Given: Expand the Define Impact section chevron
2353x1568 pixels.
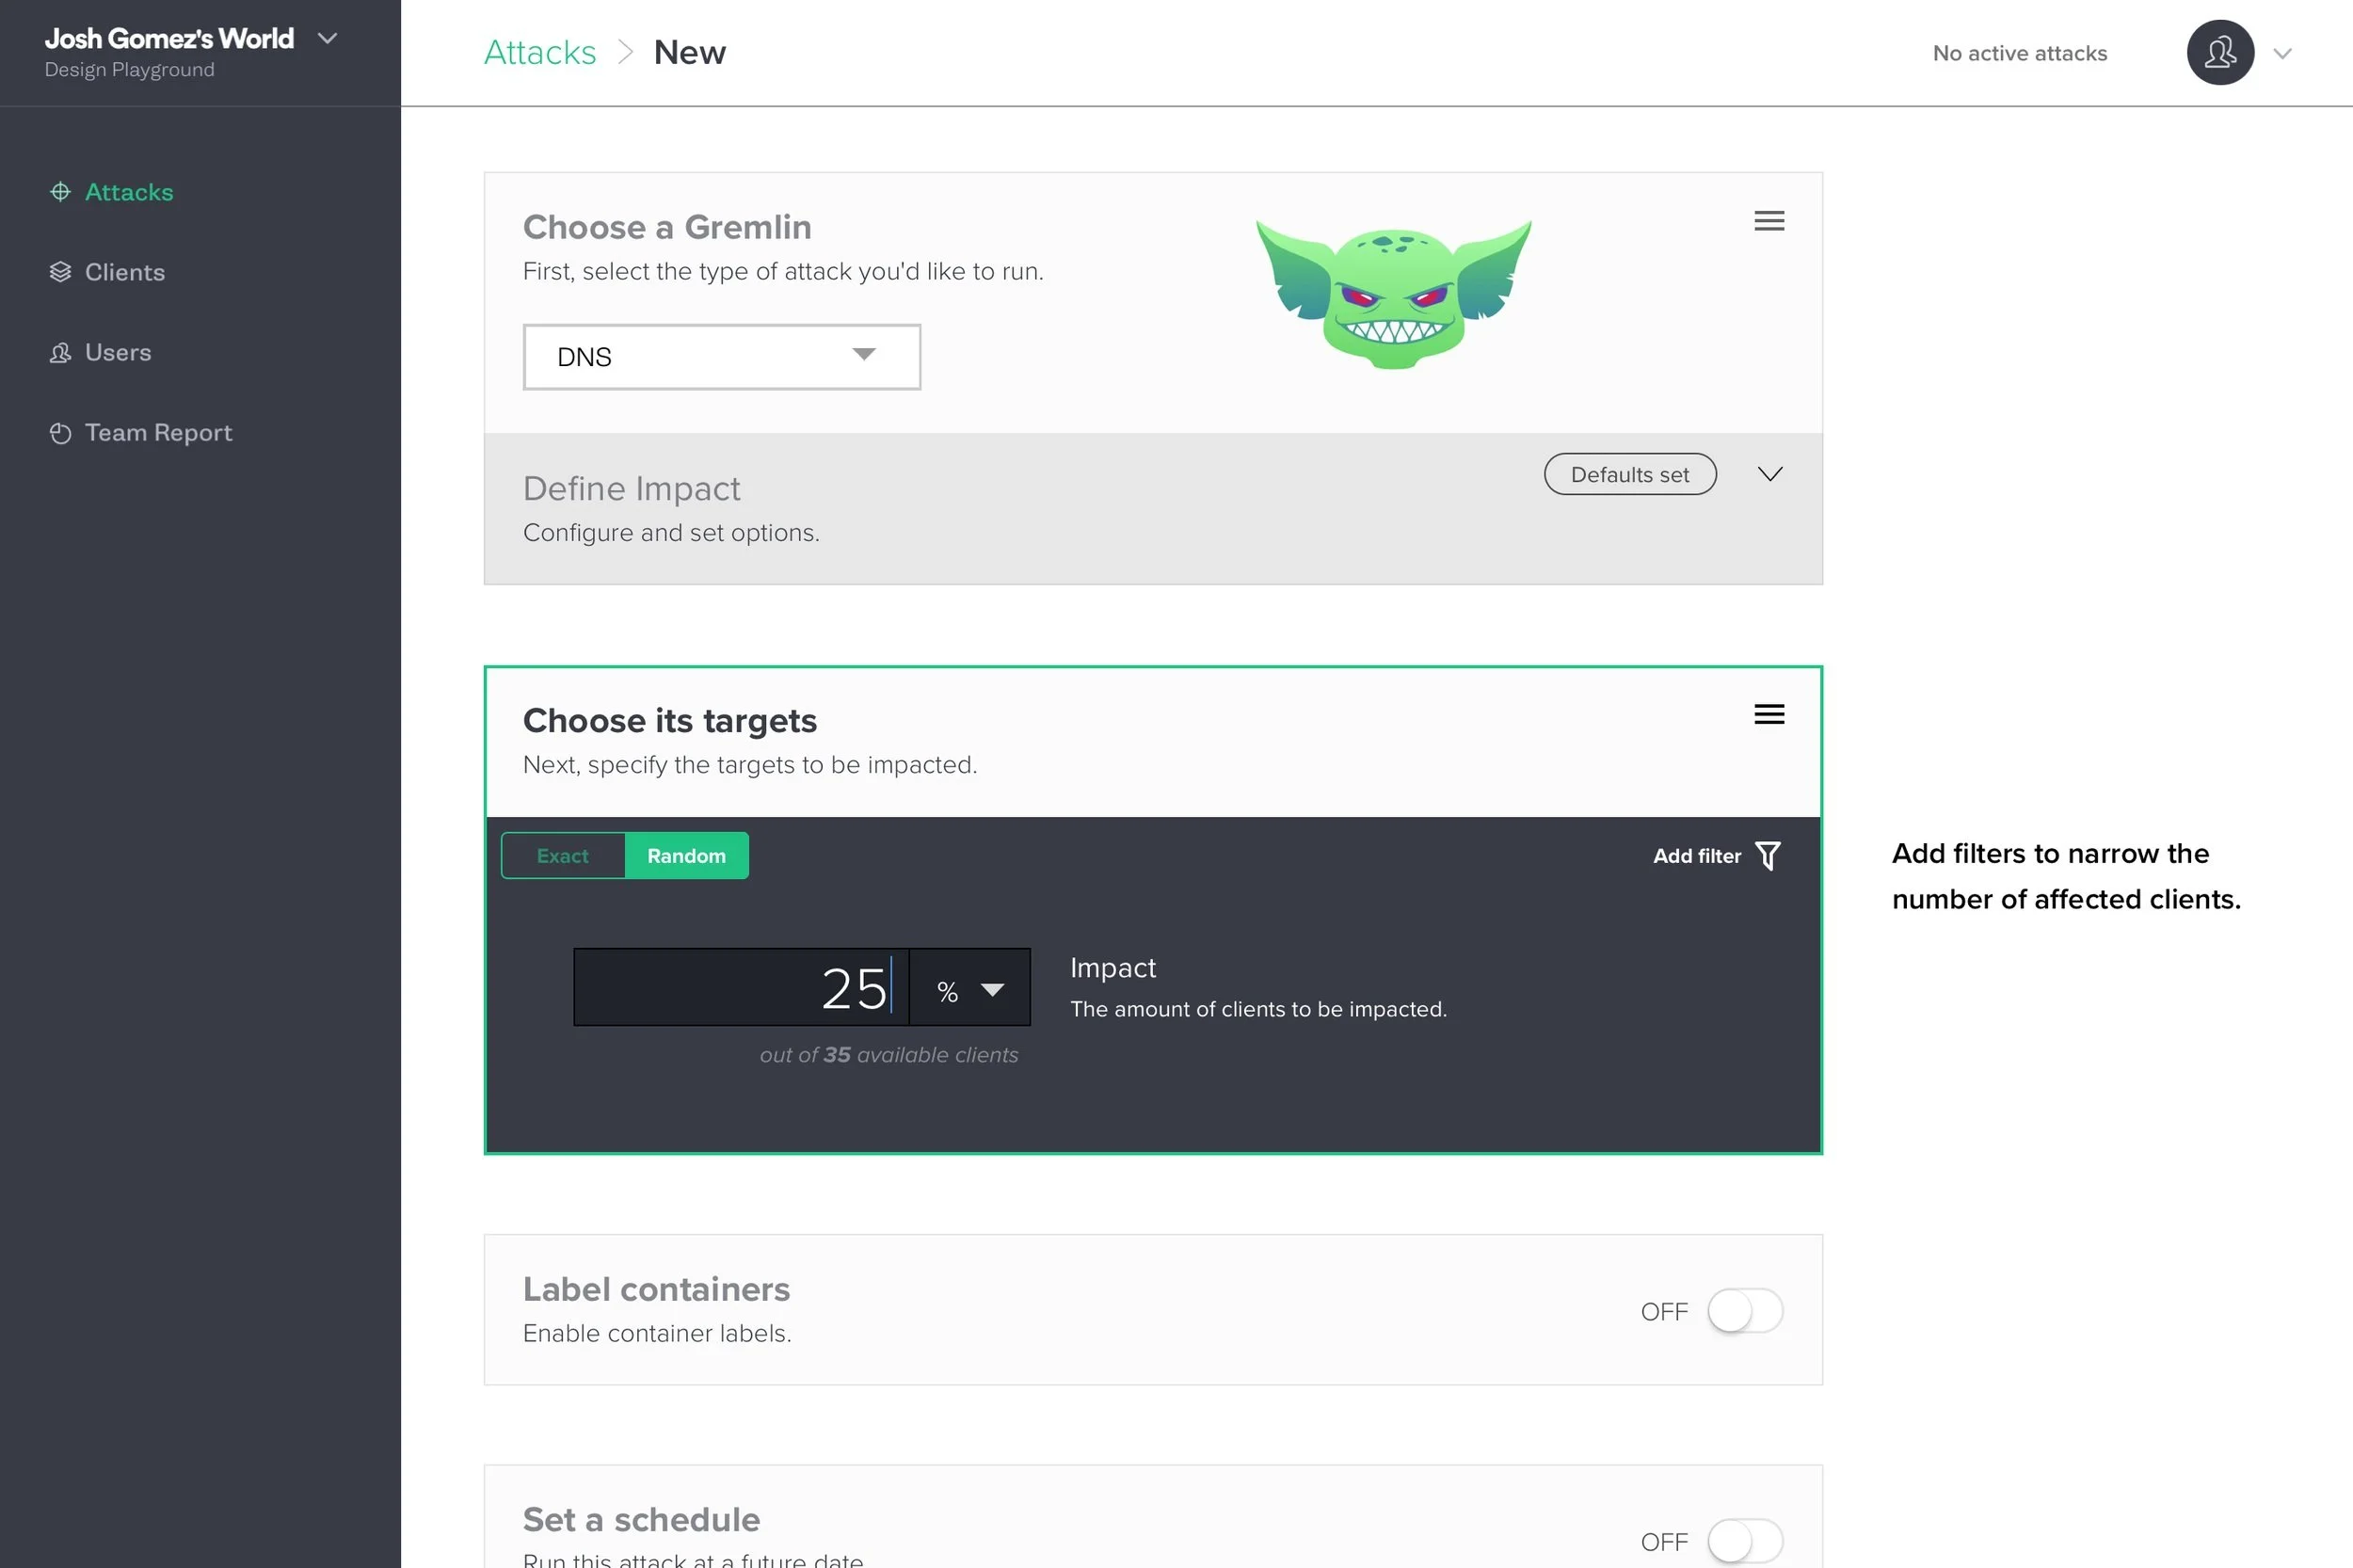Looking at the screenshot, I should (1769, 474).
